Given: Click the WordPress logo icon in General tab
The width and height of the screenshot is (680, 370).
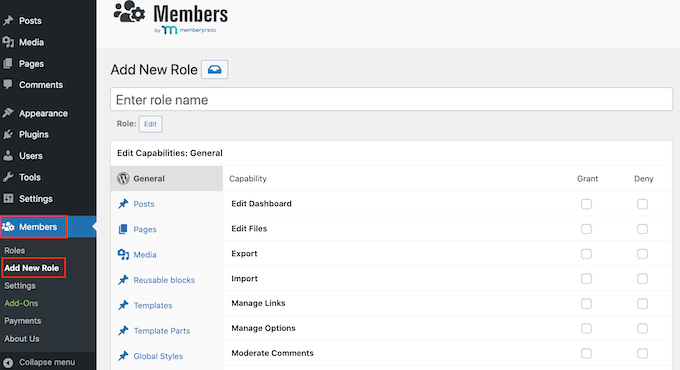Looking at the screenshot, I should pyautogui.click(x=123, y=178).
